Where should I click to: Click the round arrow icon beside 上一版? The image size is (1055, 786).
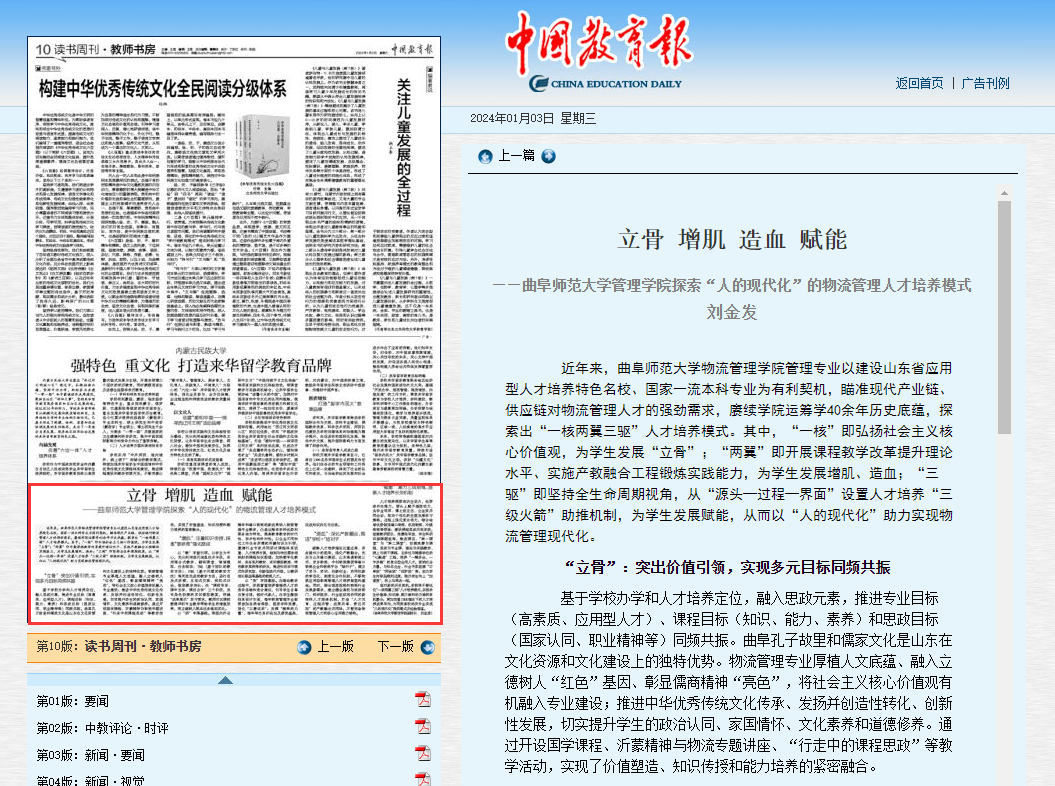(x=305, y=647)
